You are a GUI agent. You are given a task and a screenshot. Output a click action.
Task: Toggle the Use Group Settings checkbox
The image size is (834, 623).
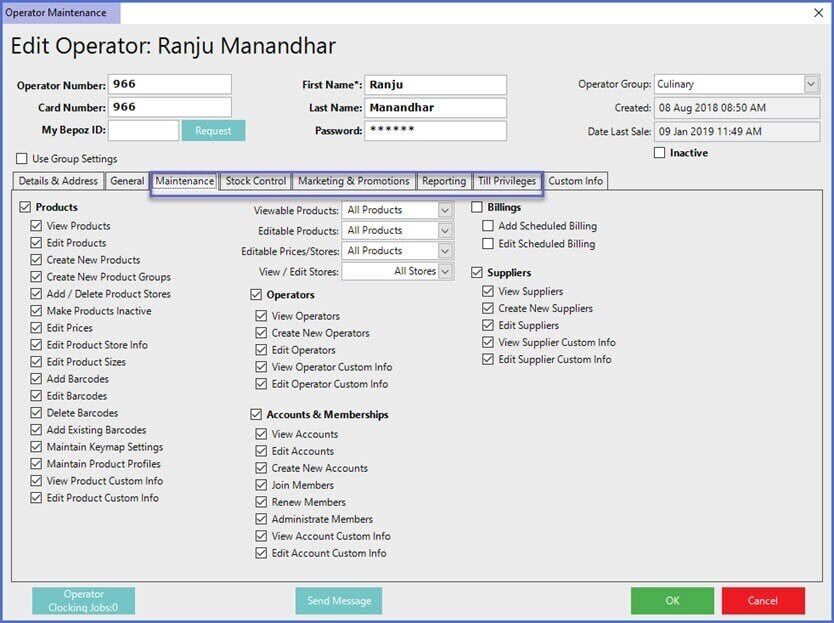(x=23, y=159)
